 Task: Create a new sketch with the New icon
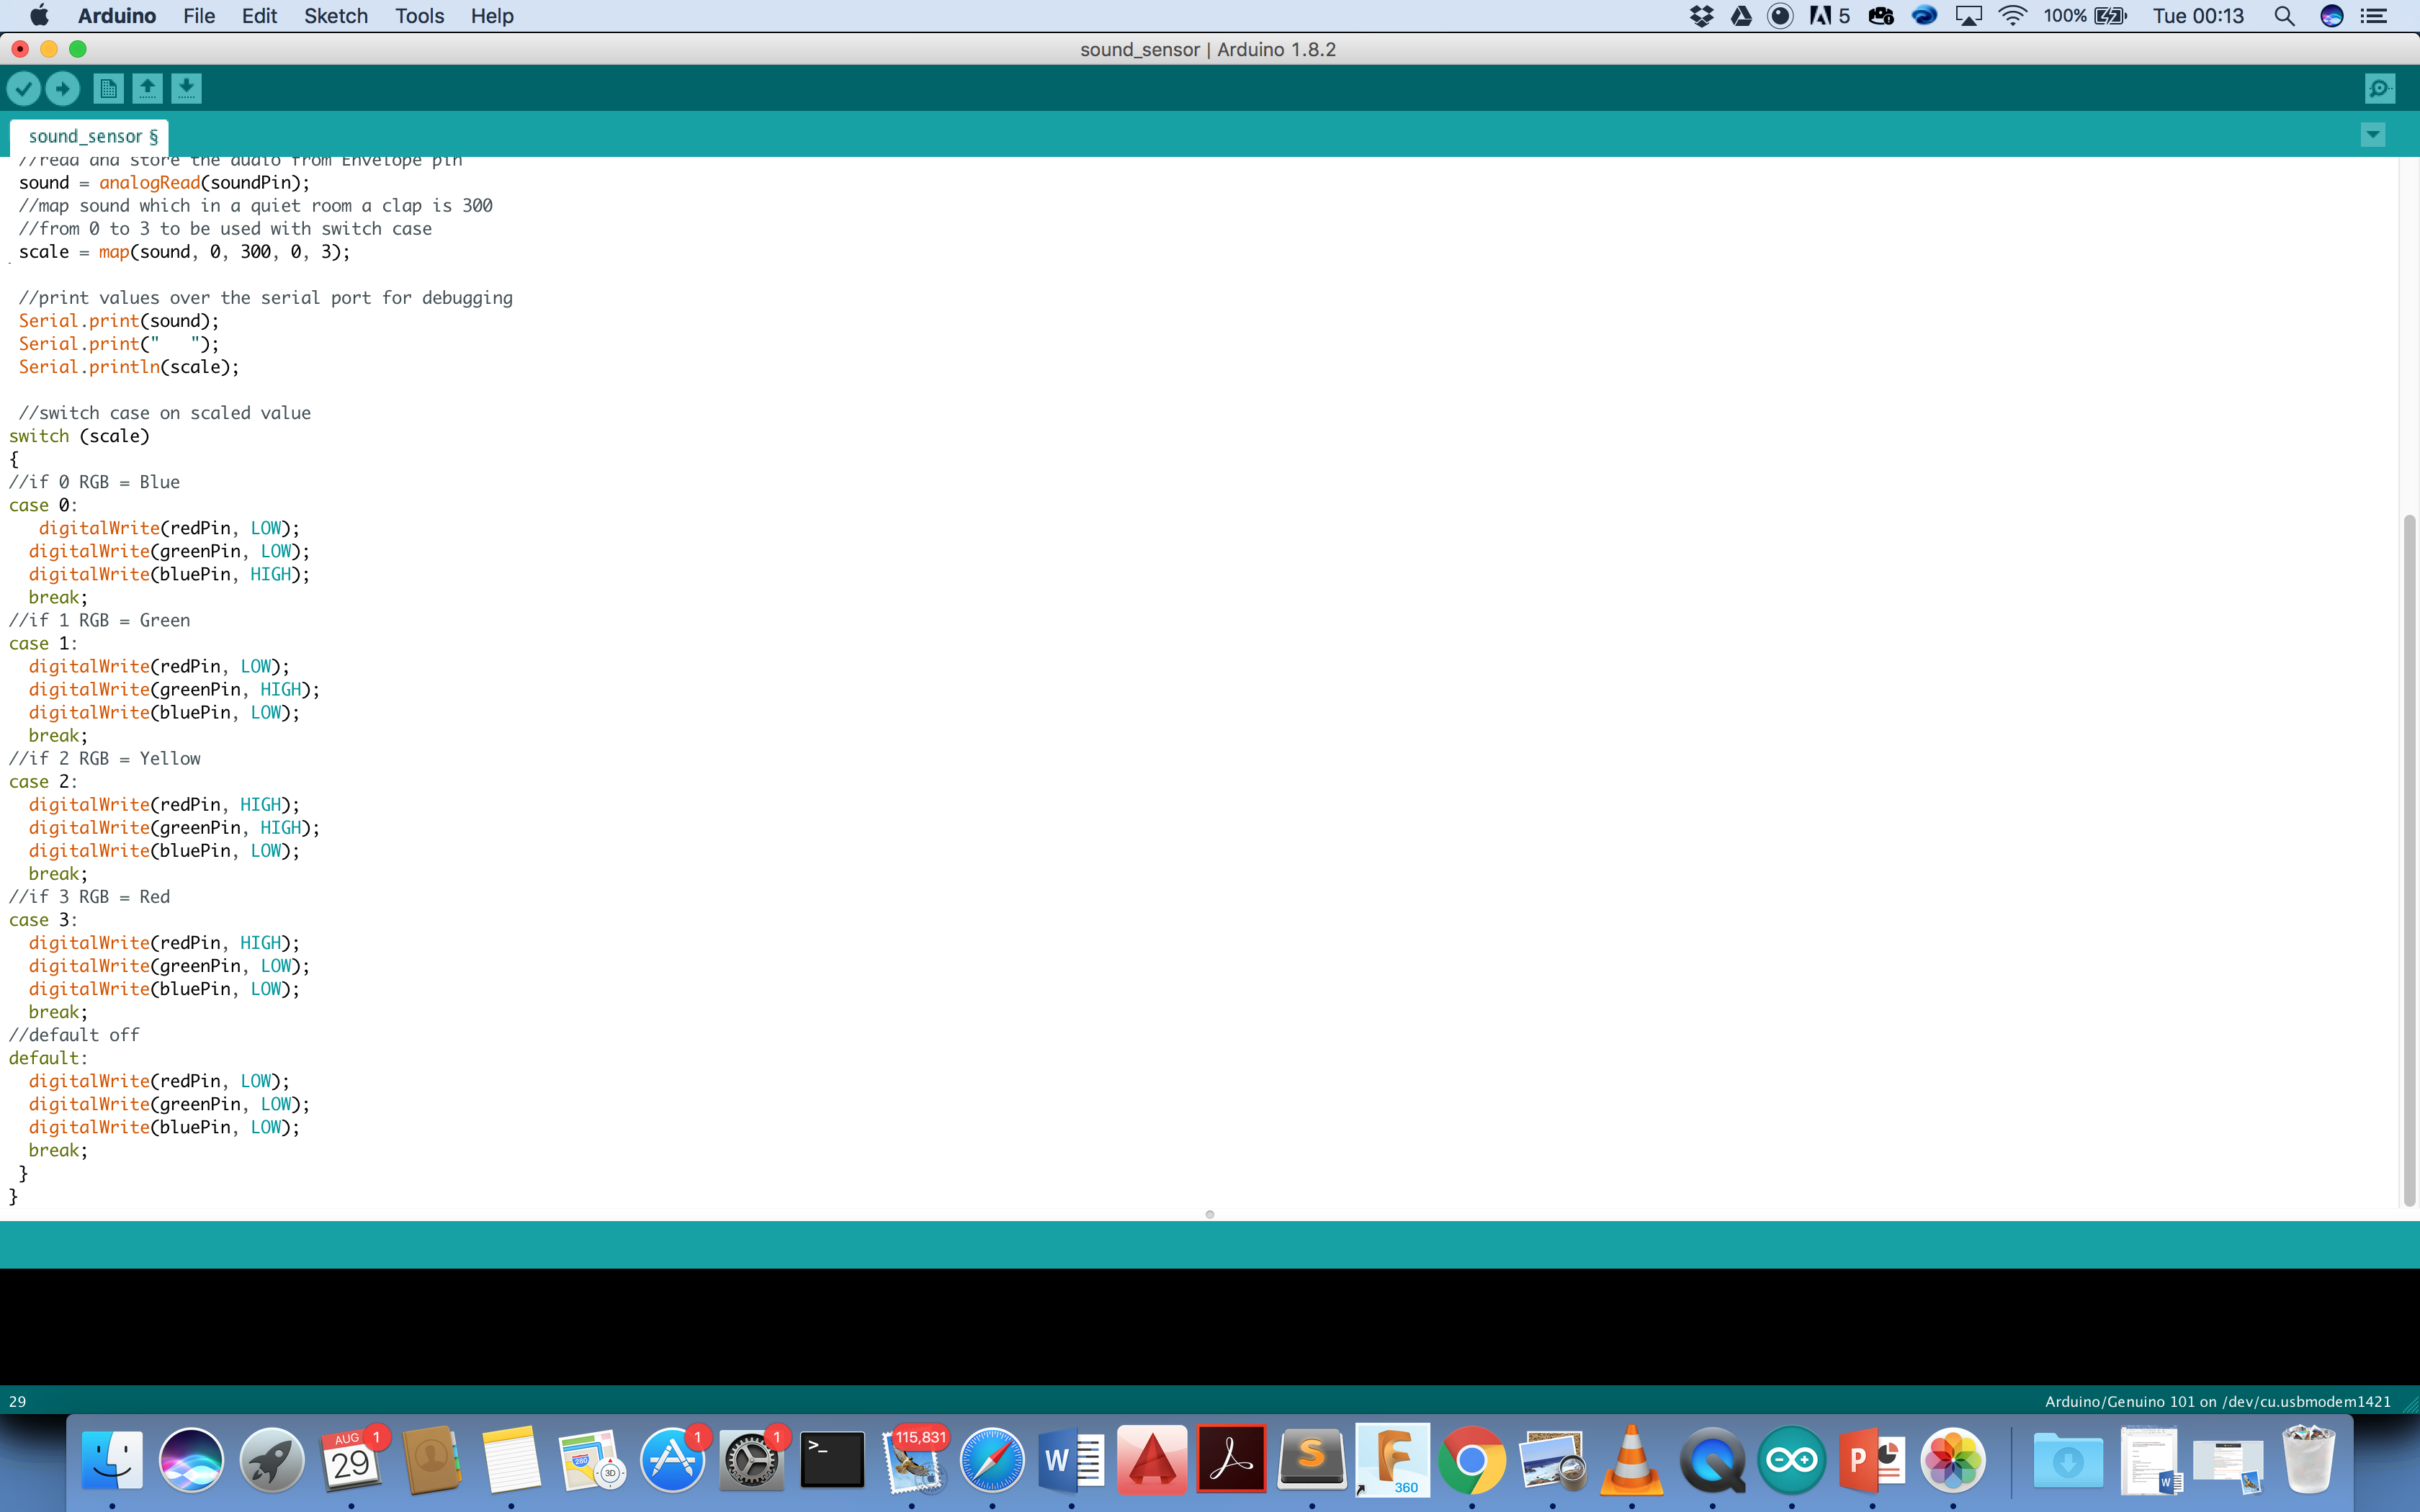(108, 89)
